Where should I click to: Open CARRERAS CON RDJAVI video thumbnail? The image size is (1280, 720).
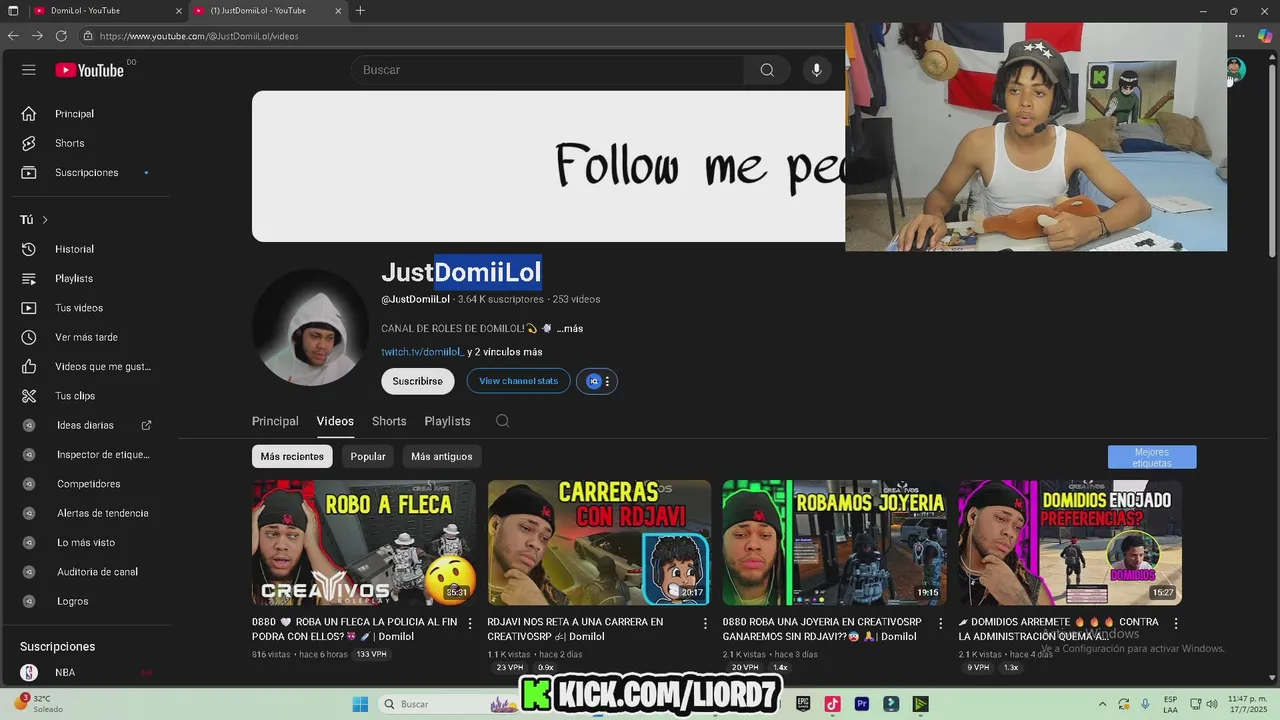(x=599, y=543)
